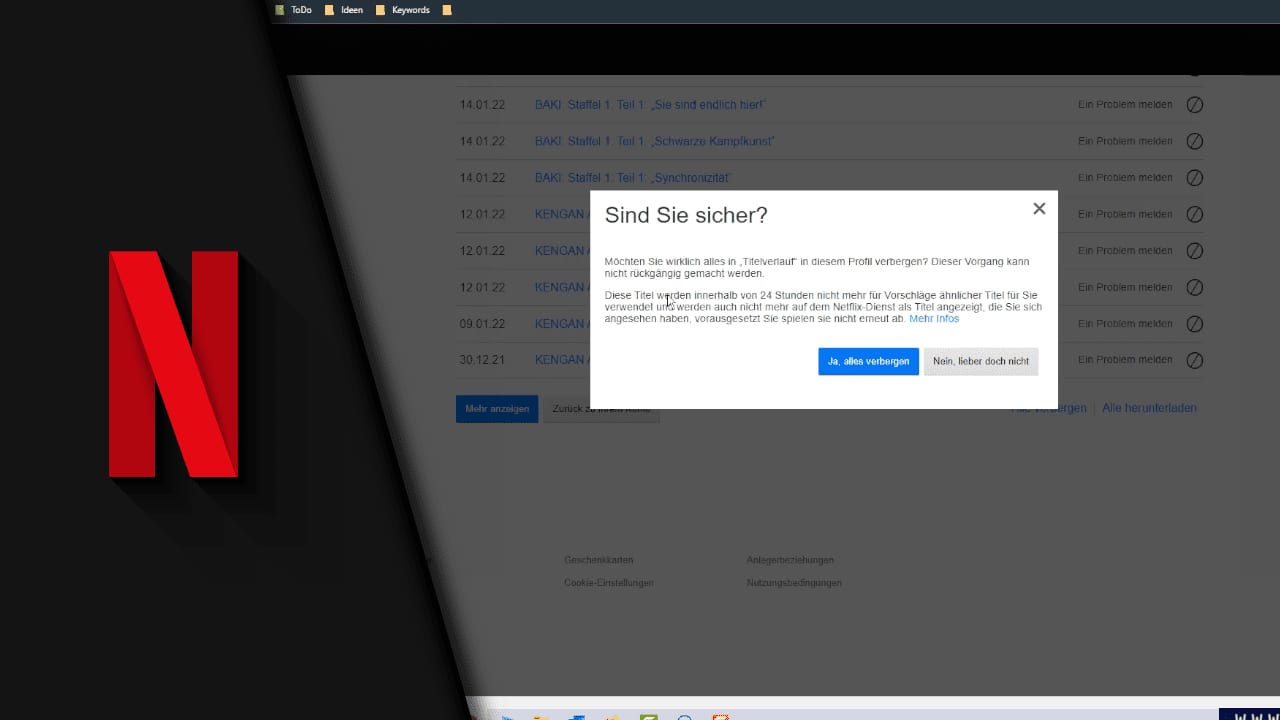Go back via the 'Zurück' account button
Screen dimensions: 1280x720
(x=601, y=409)
